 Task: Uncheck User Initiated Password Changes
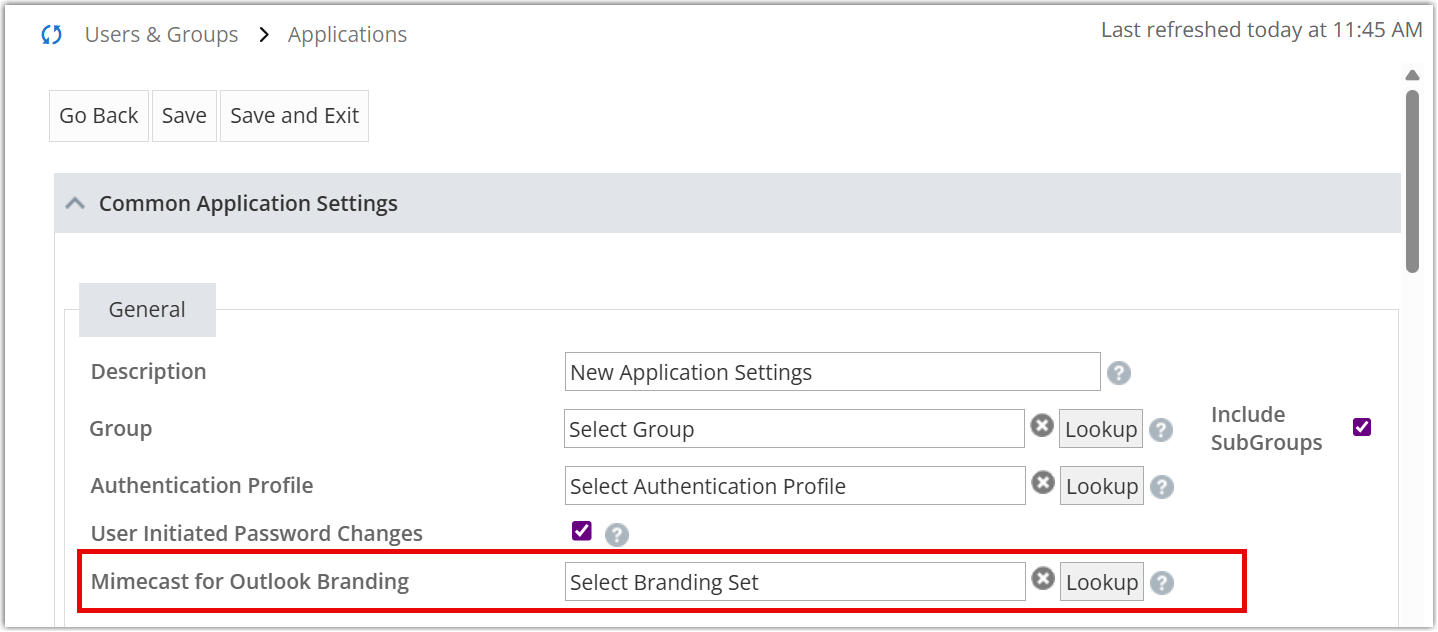pyautogui.click(x=581, y=531)
